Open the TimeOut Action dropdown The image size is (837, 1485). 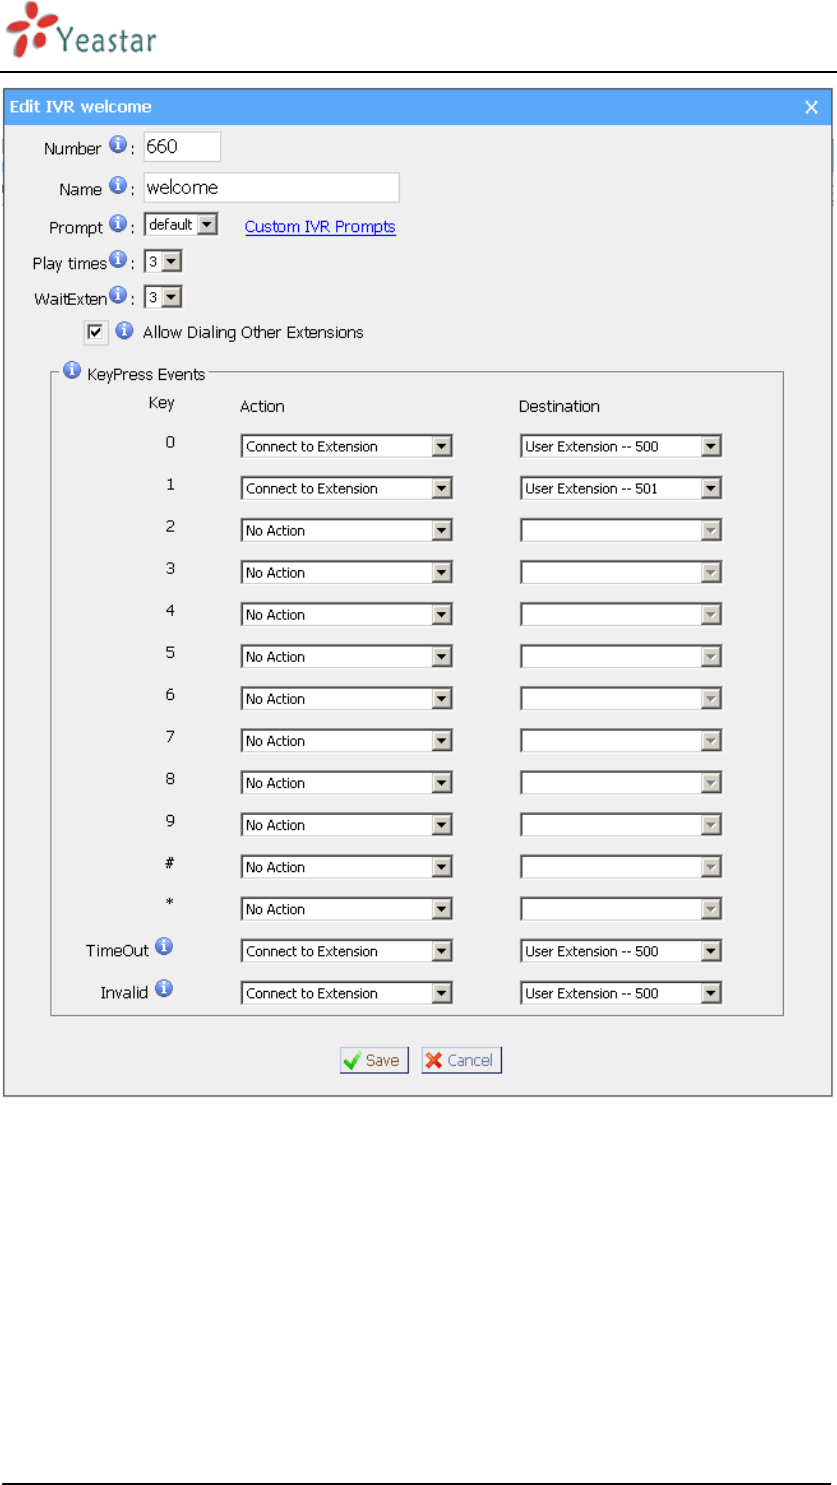[346, 952]
